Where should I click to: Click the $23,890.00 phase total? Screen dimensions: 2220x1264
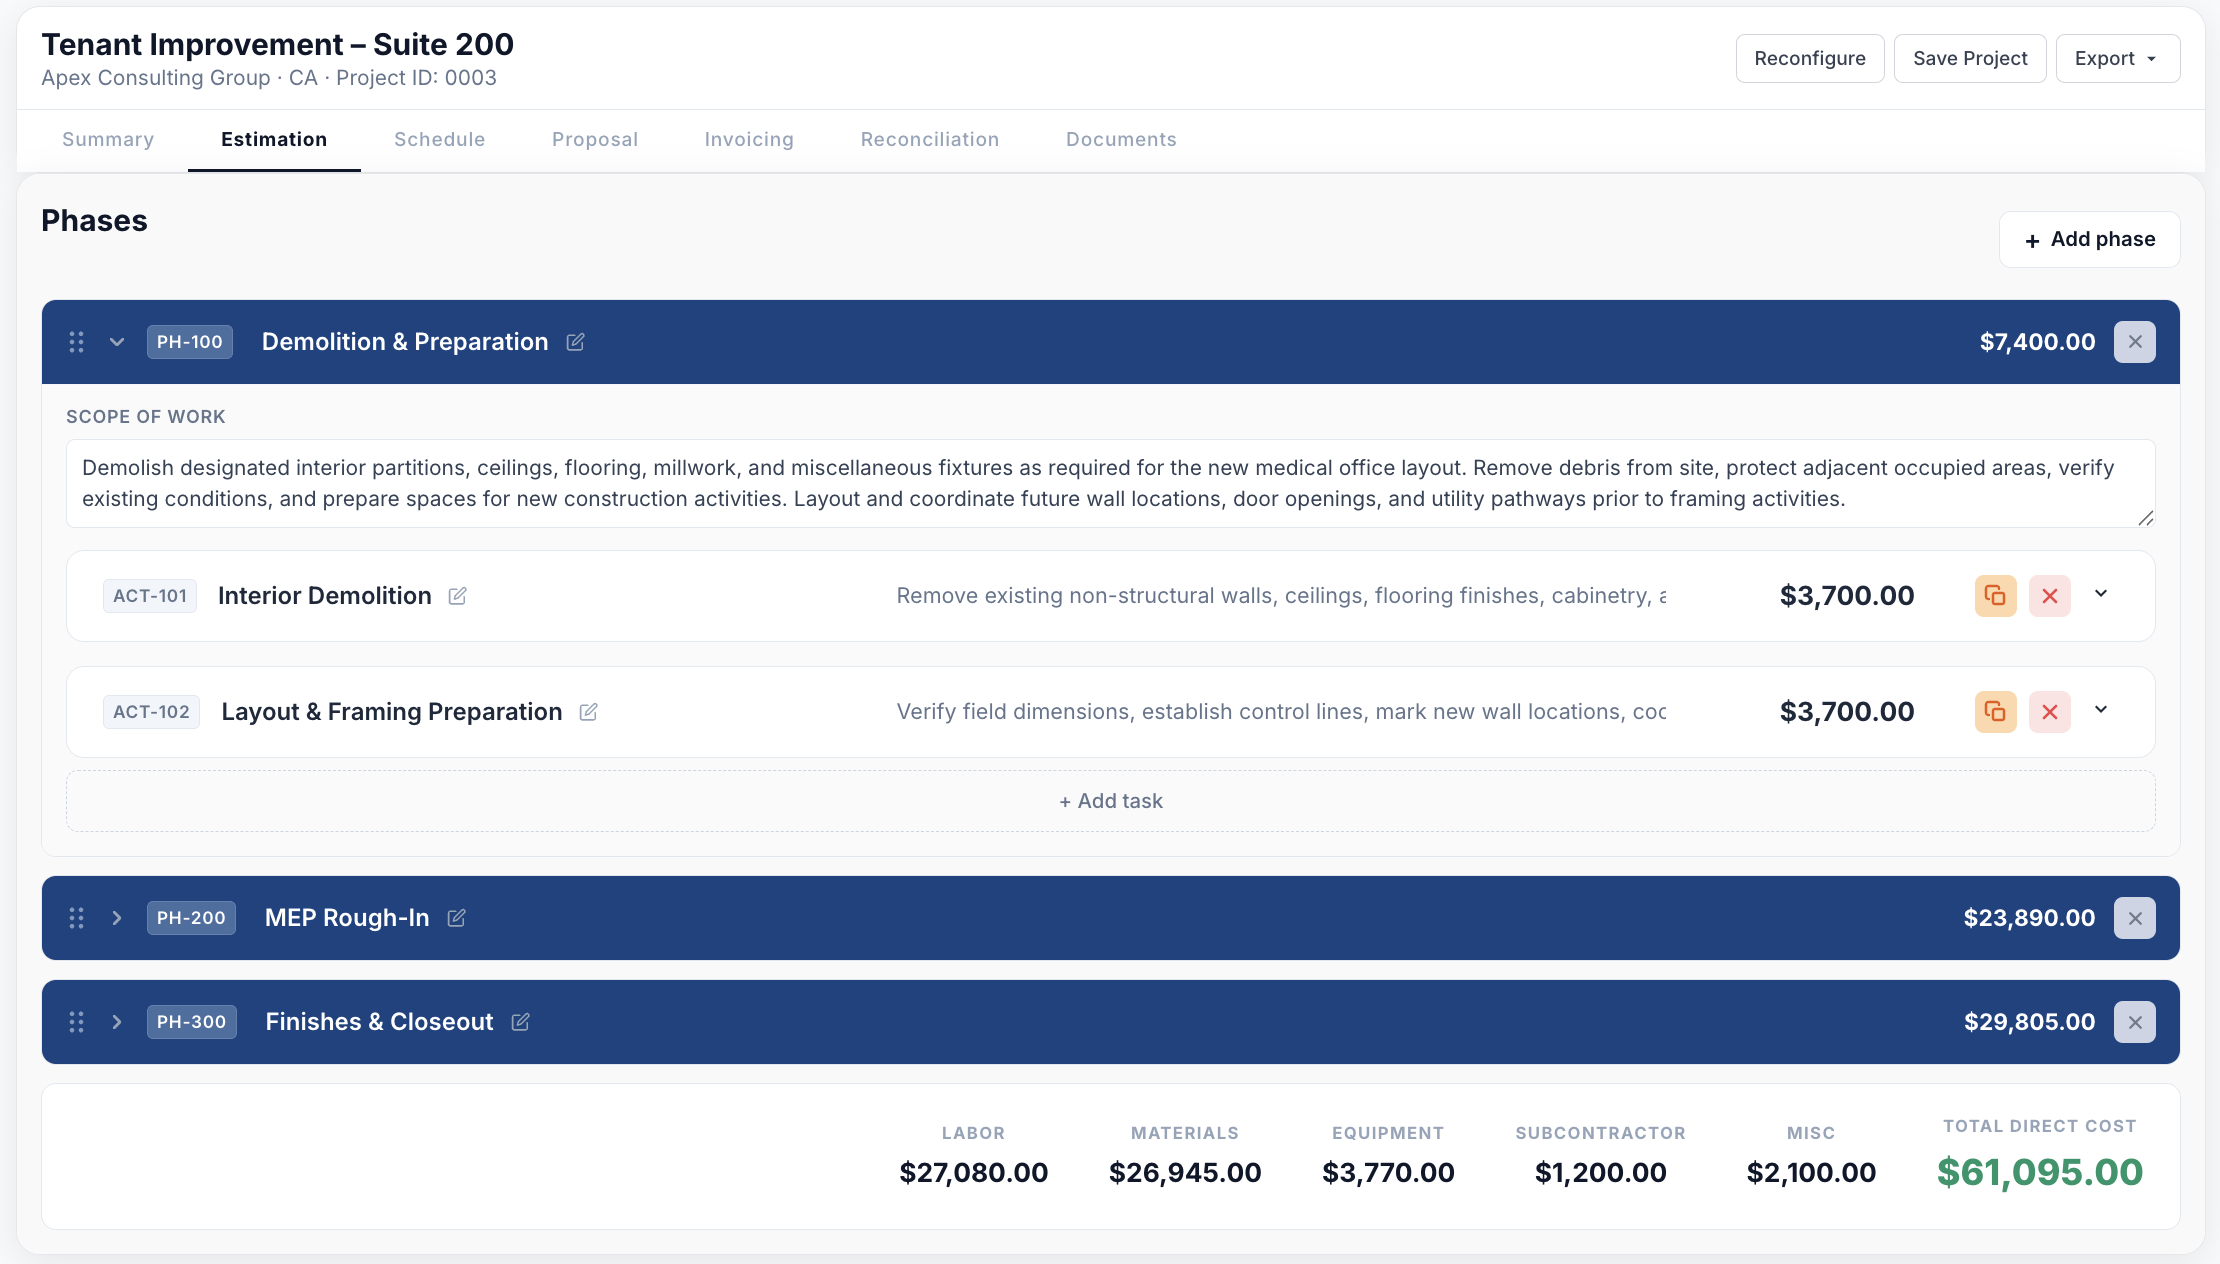coord(2029,918)
